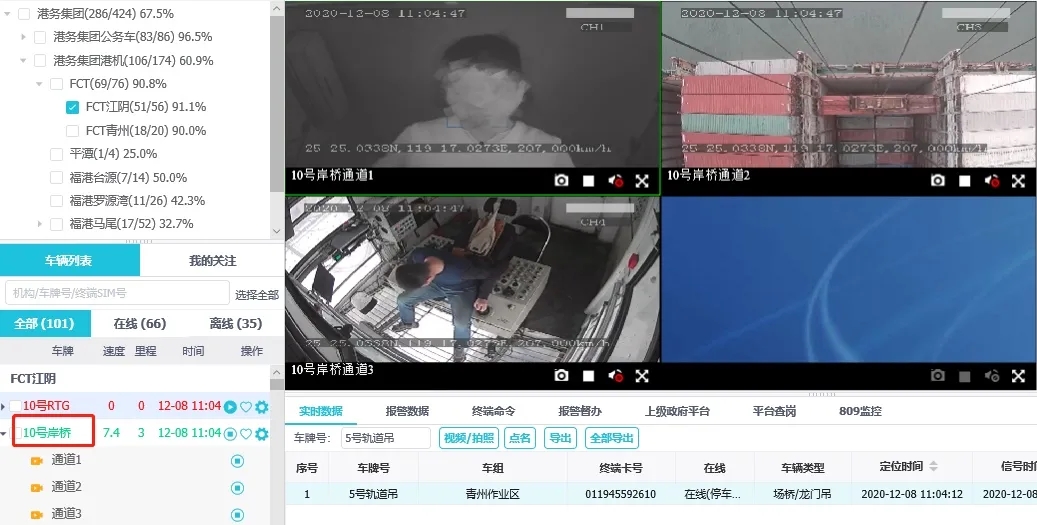This screenshot has height=525, width=1037.
Task: Expand the 港务集团公务车 tree node
Action: tap(24, 37)
